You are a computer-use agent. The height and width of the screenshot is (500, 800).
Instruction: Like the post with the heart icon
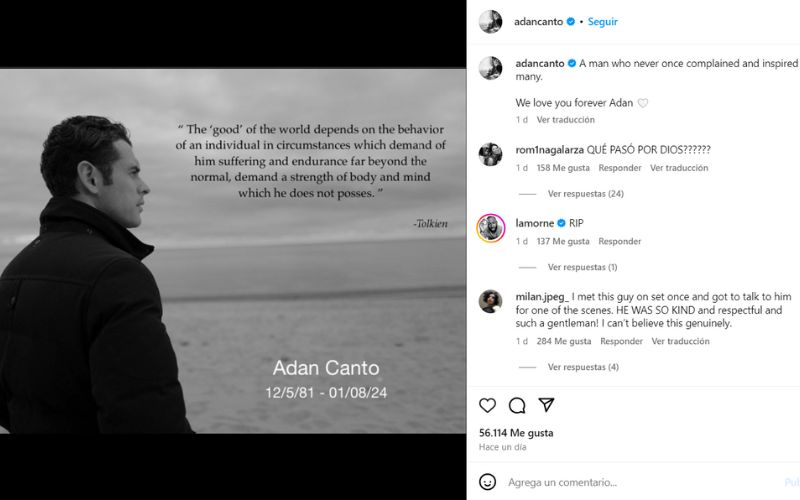click(487, 405)
